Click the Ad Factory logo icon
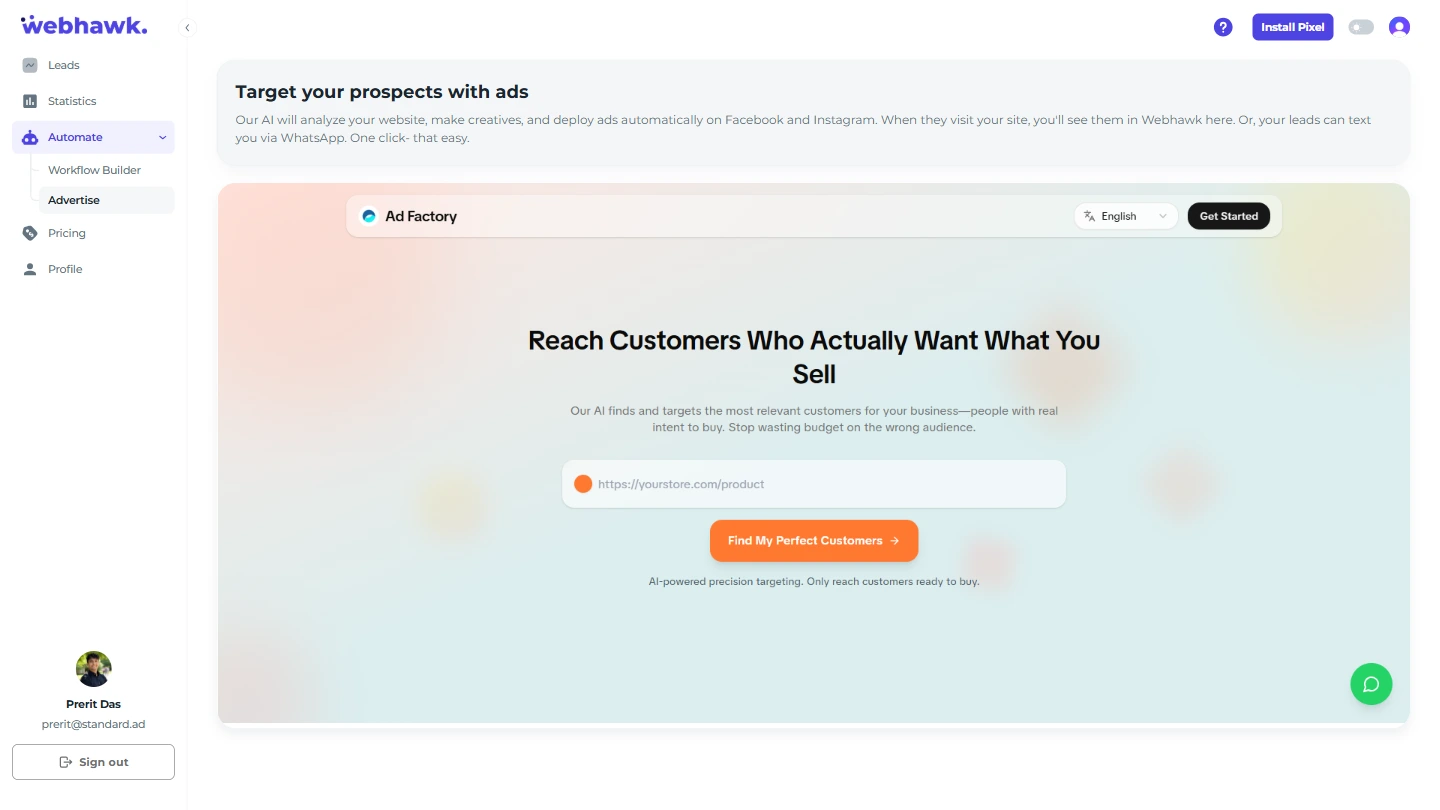The height and width of the screenshot is (810, 1440). point(369,216)
